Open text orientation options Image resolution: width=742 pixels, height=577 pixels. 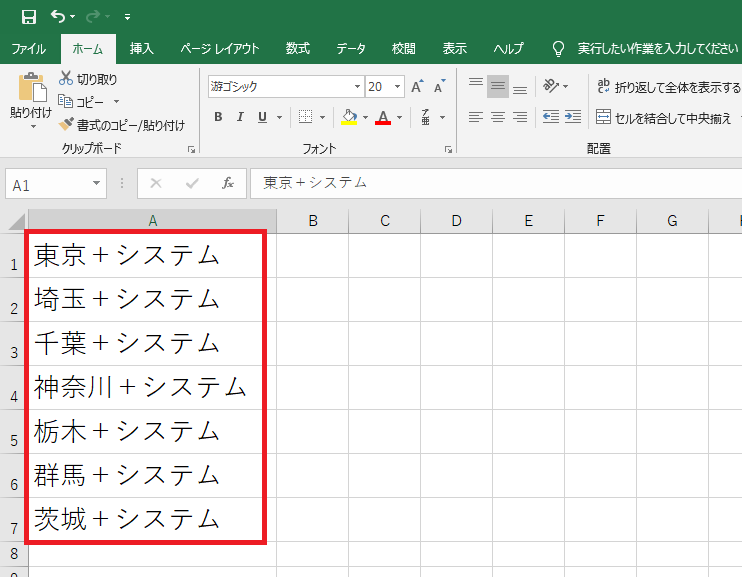(x=555, y=86)
